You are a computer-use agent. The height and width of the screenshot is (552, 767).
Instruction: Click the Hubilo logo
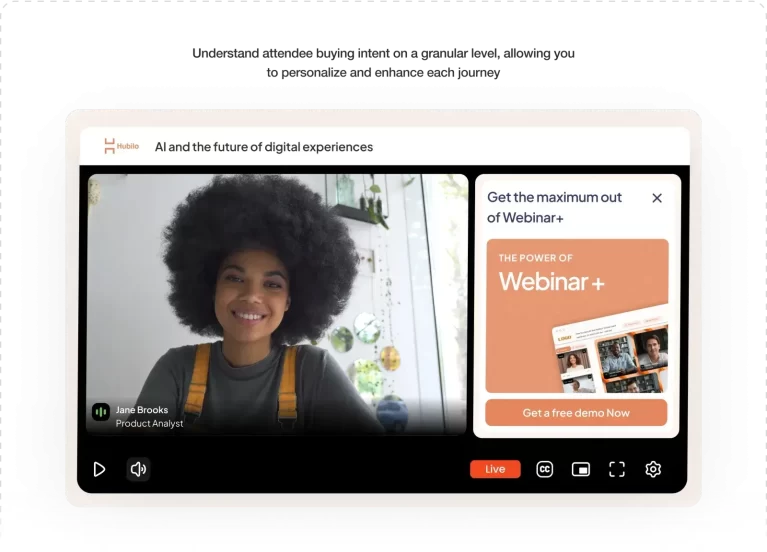(x=121, y=146)
